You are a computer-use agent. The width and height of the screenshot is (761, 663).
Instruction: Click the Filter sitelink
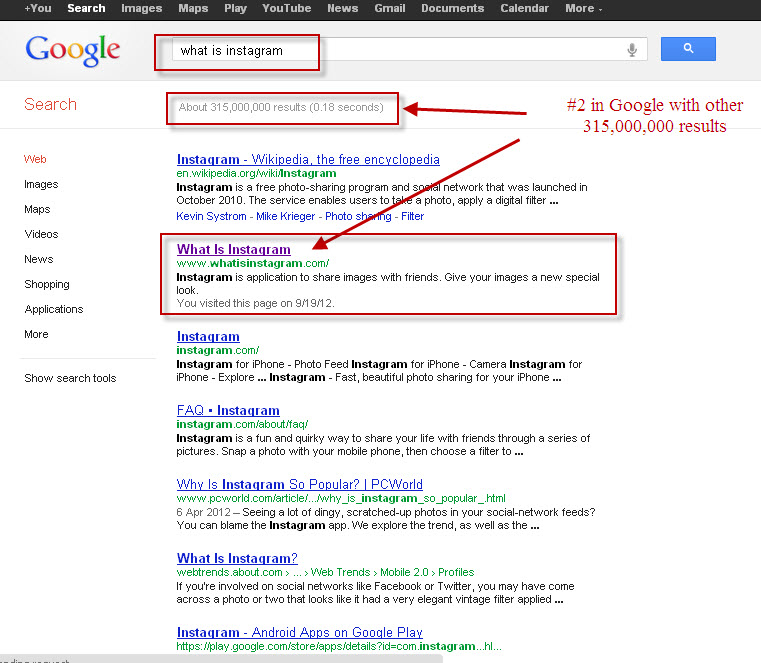click(413, 216)
